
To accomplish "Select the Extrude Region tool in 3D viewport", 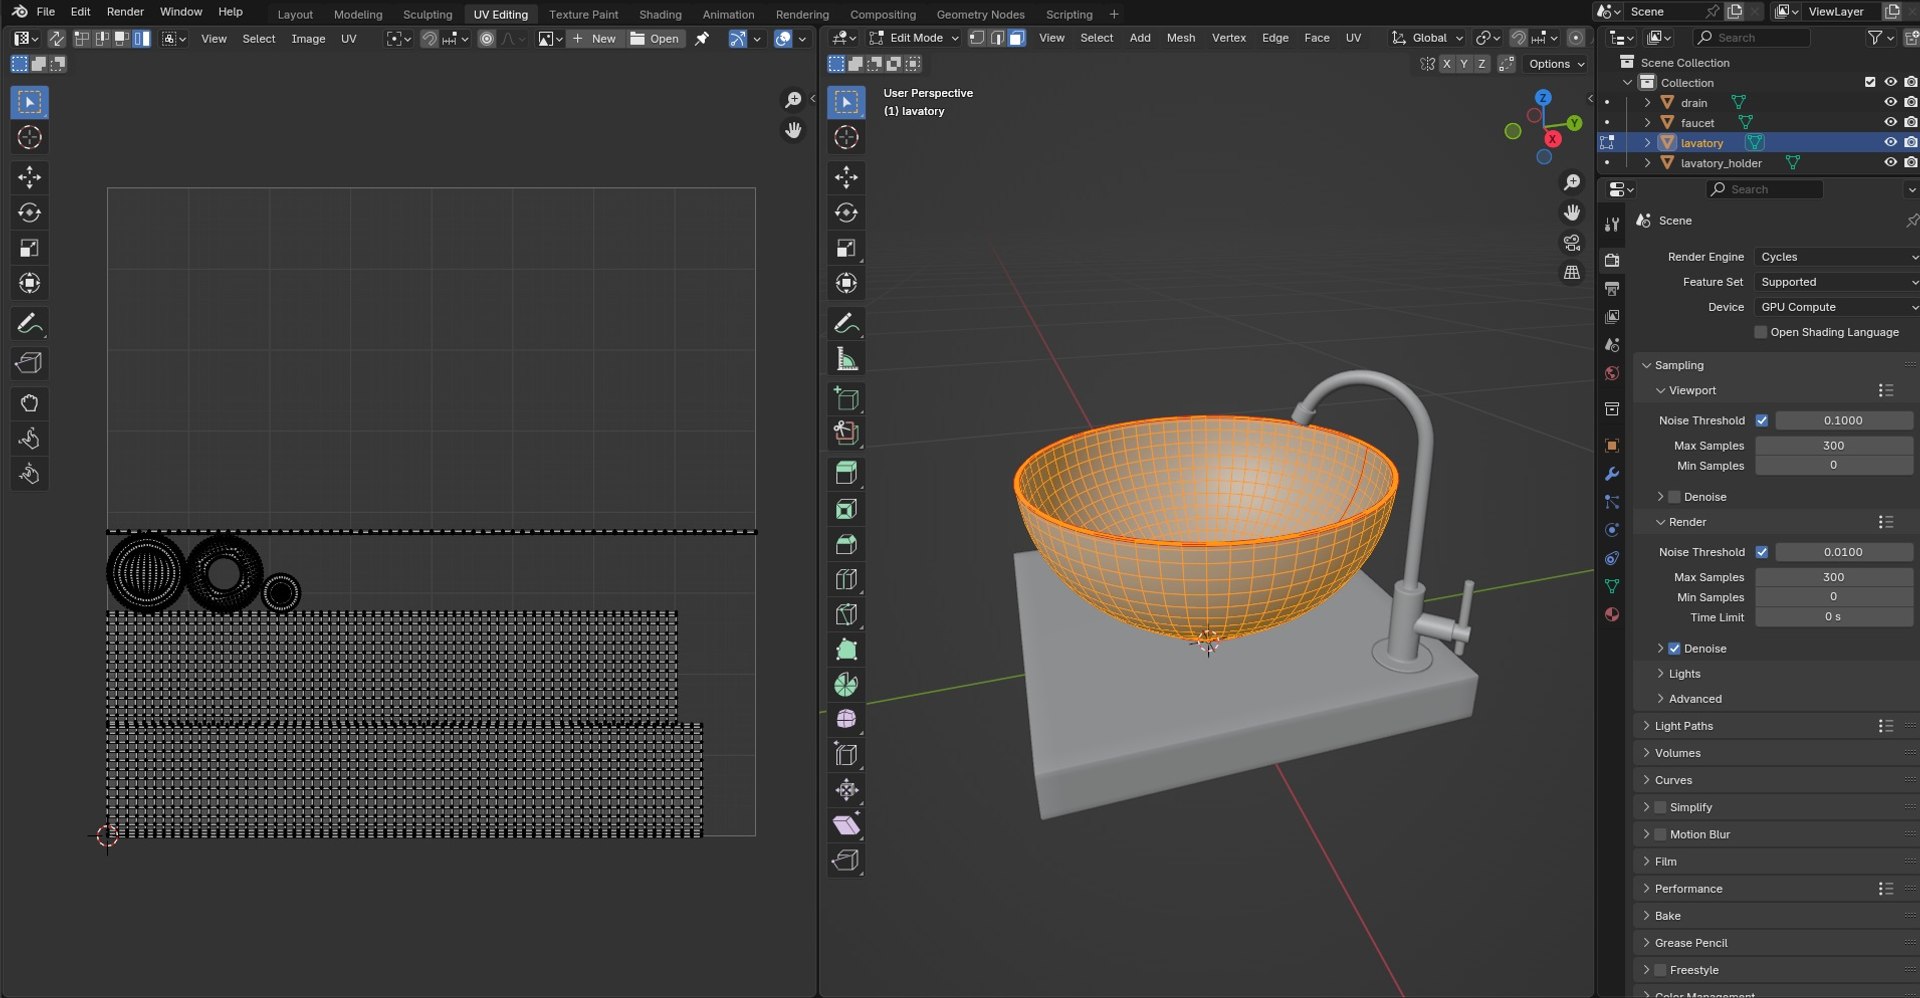I will (846, 474).
